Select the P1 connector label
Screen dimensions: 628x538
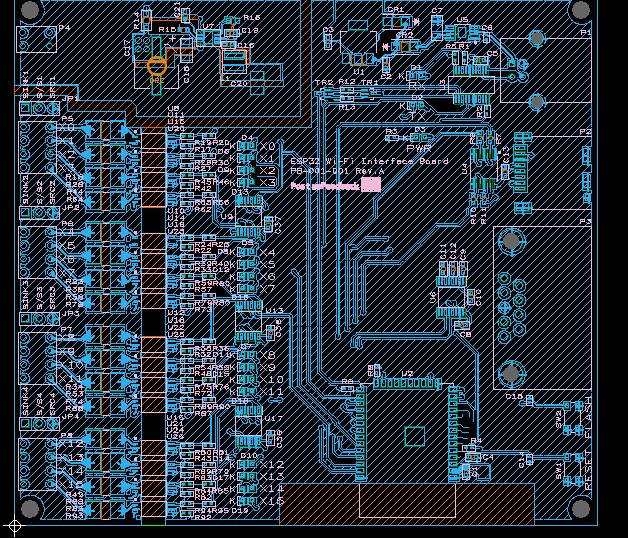586,32
